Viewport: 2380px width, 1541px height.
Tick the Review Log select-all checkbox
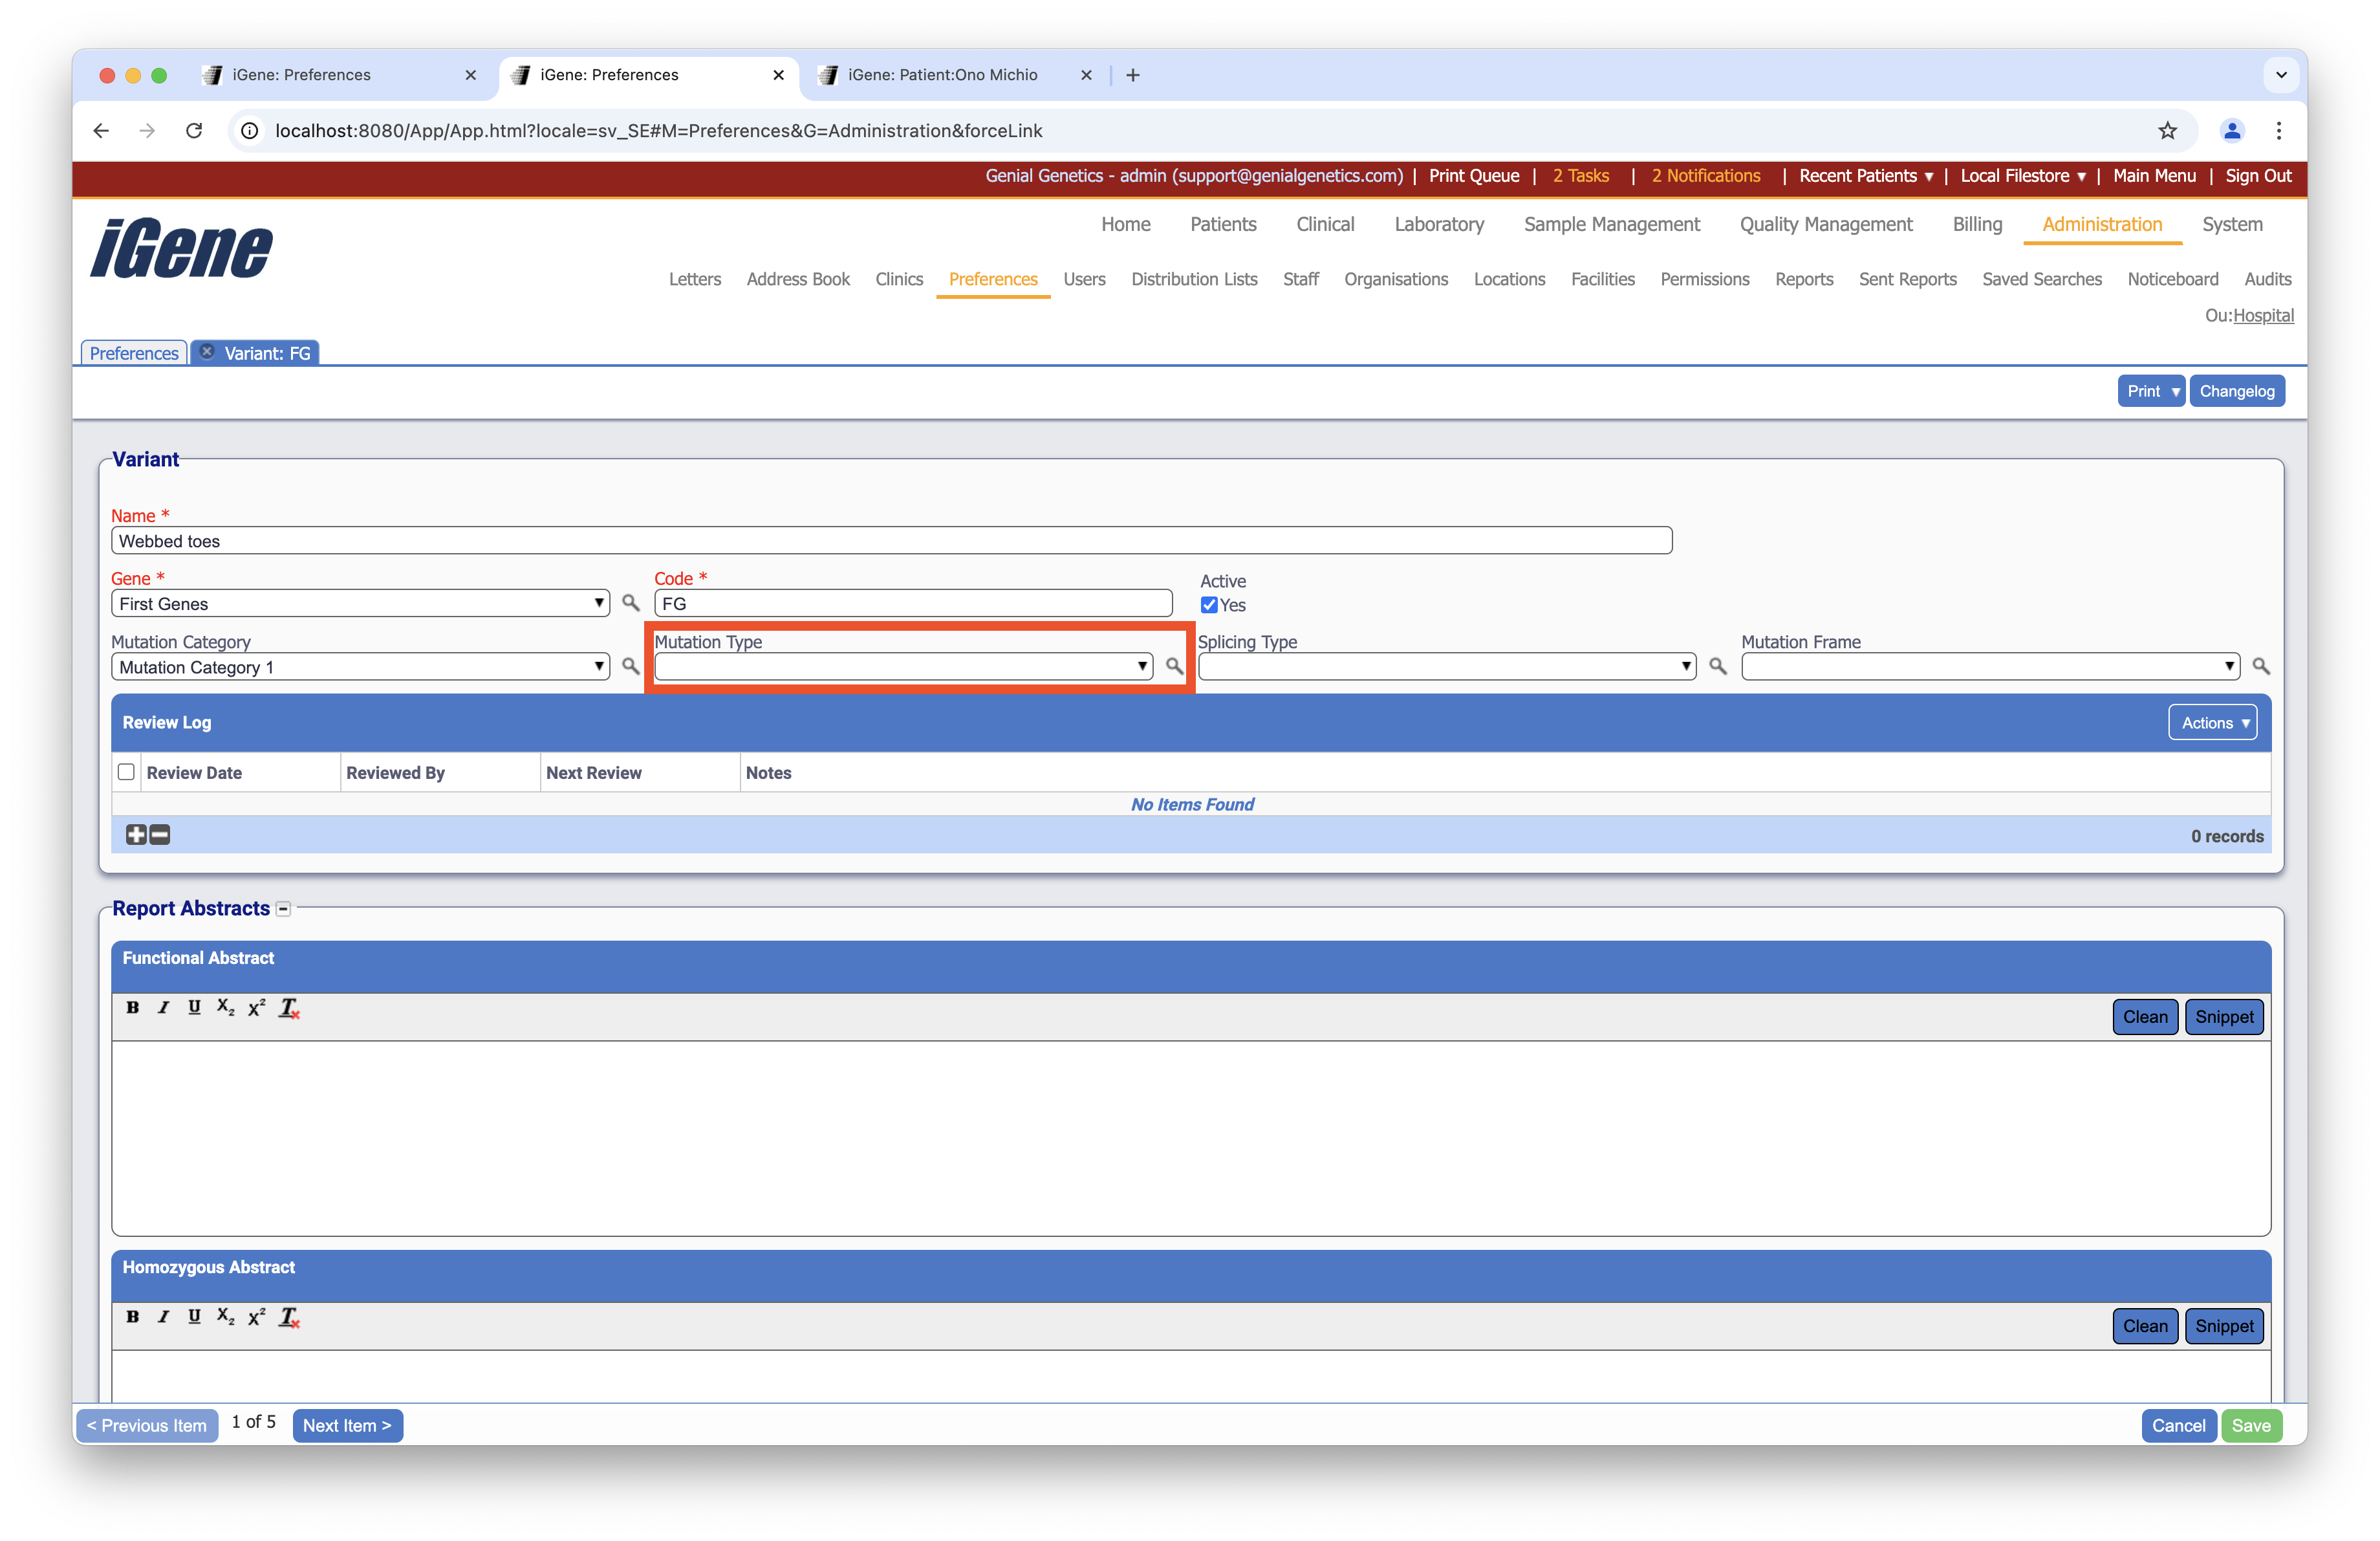(126, 772)
